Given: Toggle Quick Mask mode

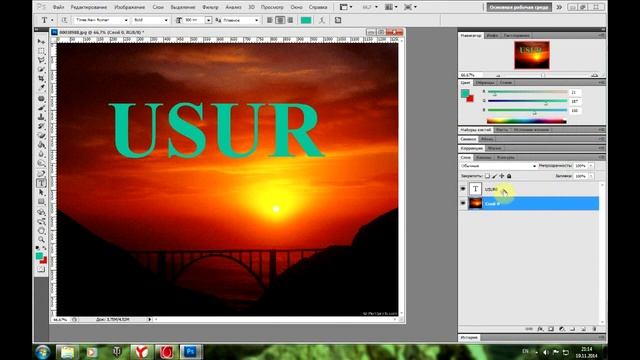Looking at the screenshot, I should point(41,269).
